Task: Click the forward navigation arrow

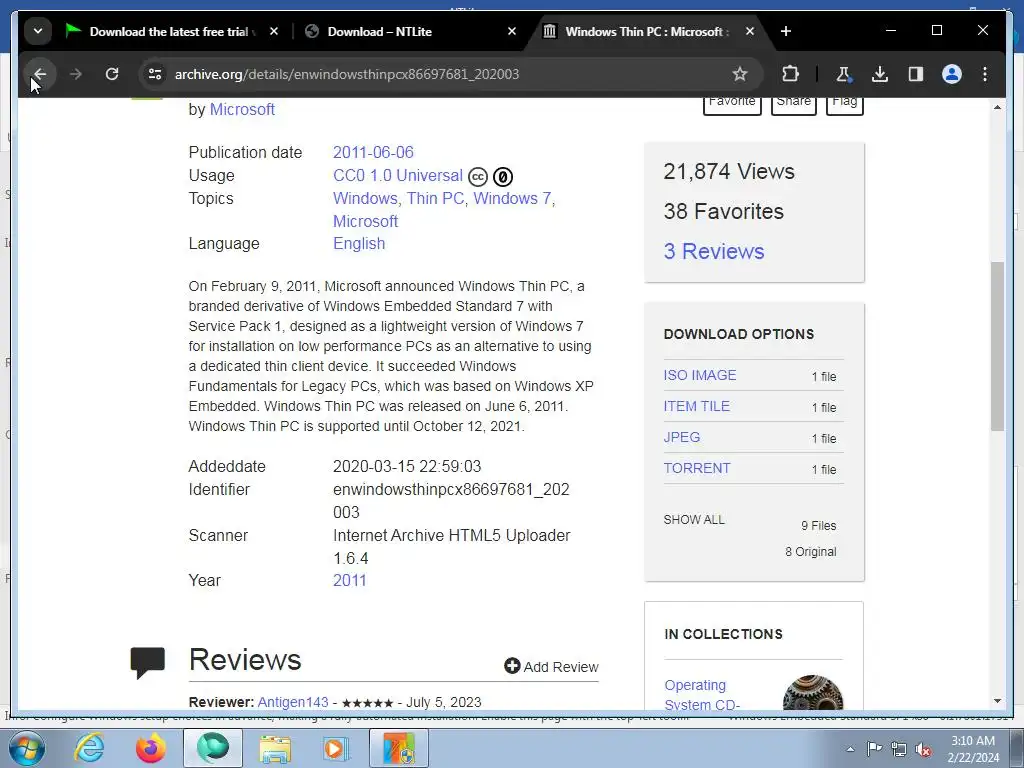Action: point(76,74)
